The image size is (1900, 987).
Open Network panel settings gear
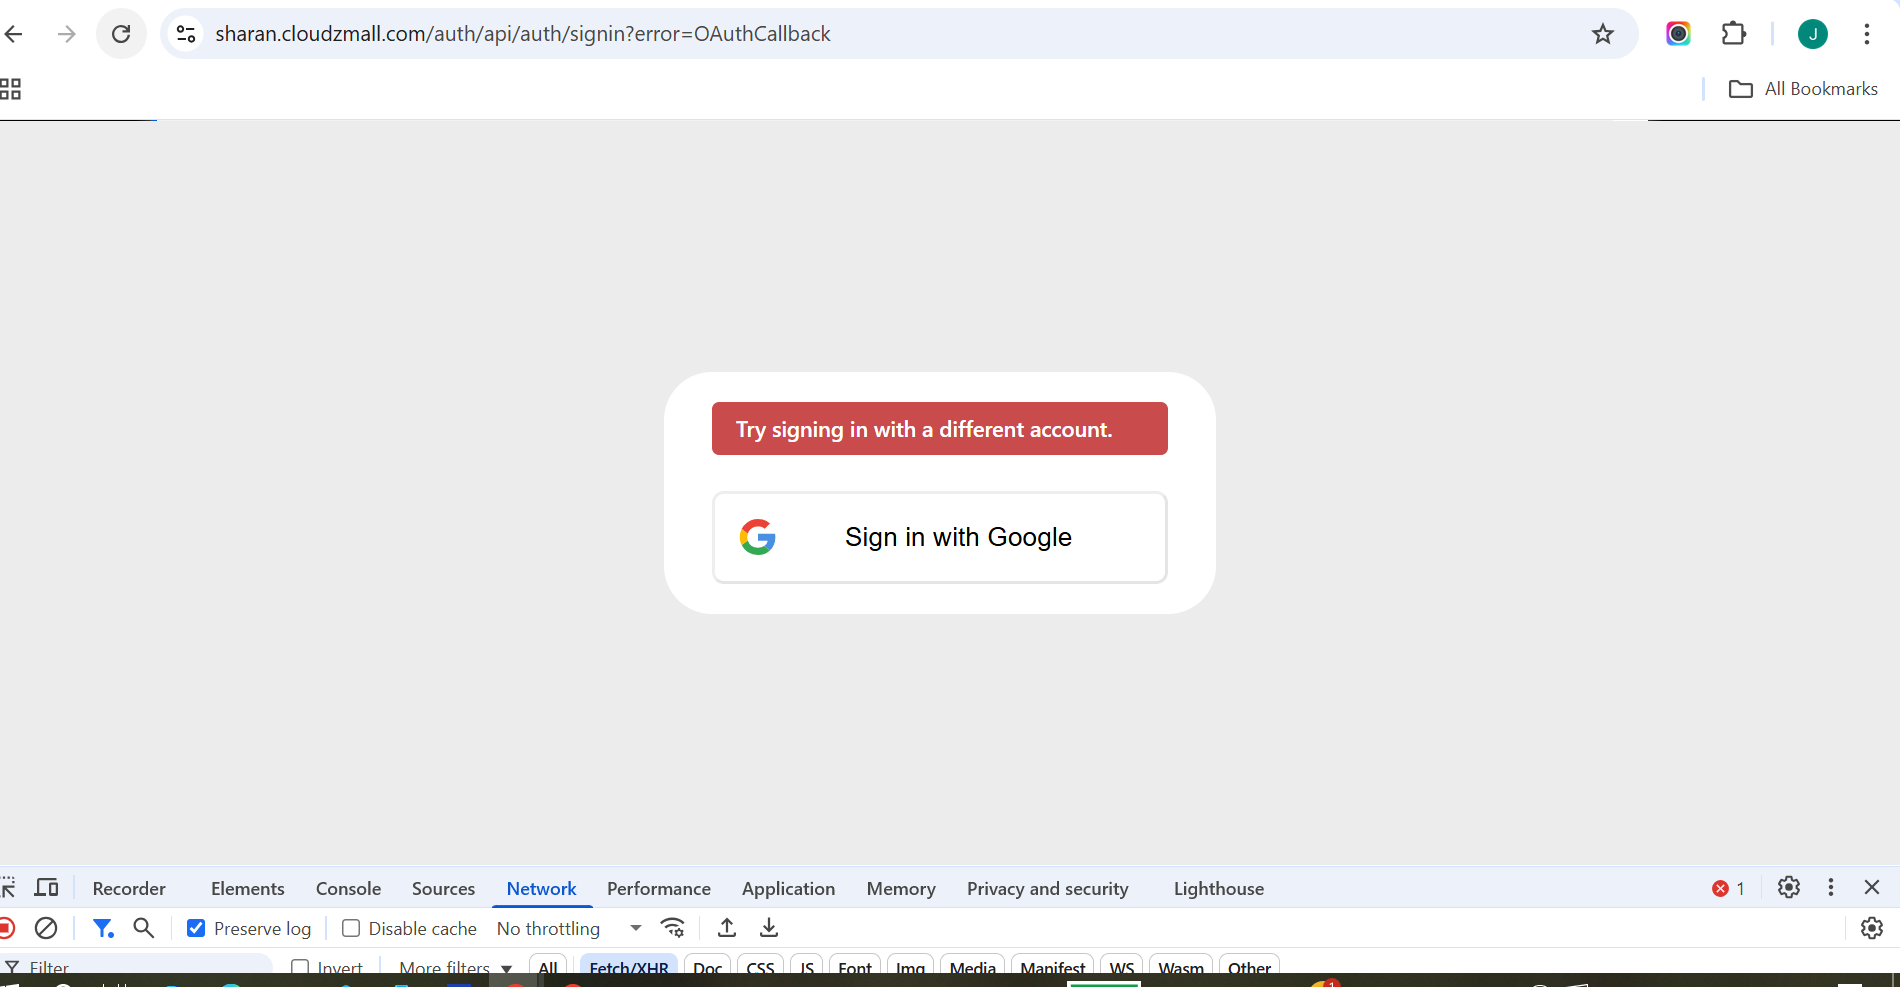click(x=1872, y=928)
